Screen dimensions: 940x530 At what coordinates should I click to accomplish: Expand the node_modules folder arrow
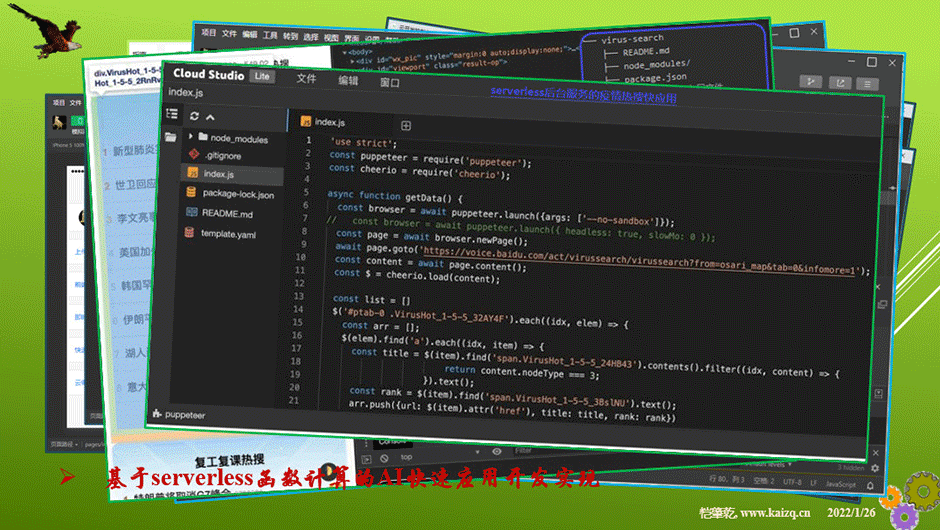pyautogui.click(x=191, y=136)
